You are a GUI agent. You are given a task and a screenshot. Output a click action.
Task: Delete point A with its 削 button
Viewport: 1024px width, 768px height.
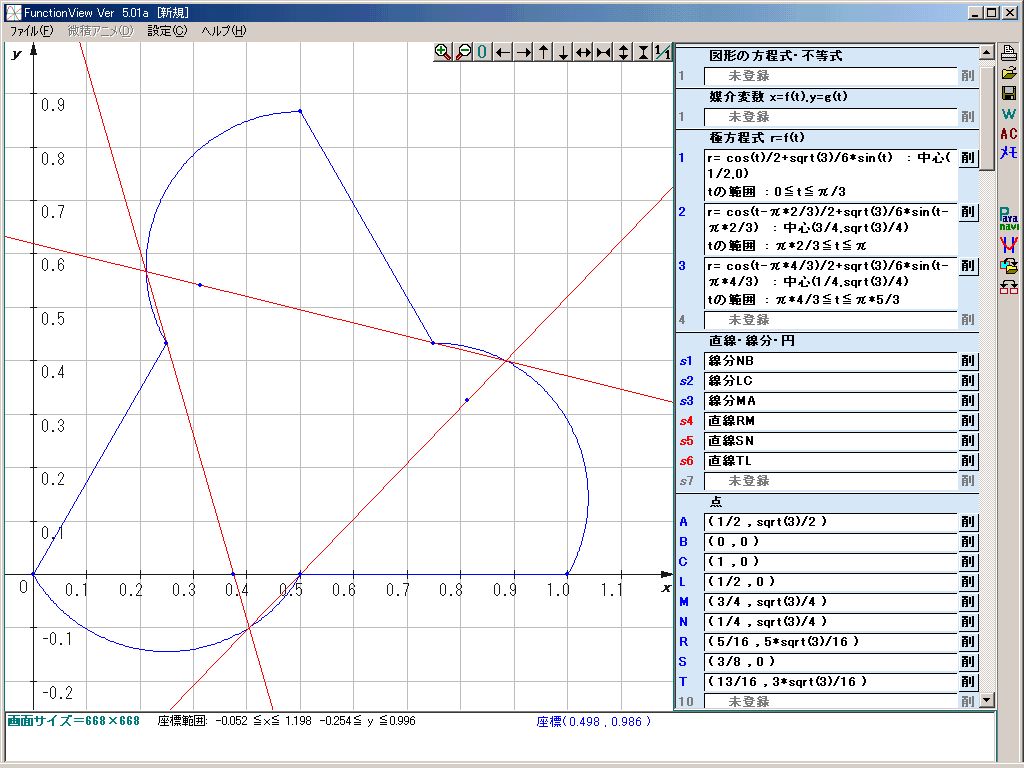tap(968, 522)
